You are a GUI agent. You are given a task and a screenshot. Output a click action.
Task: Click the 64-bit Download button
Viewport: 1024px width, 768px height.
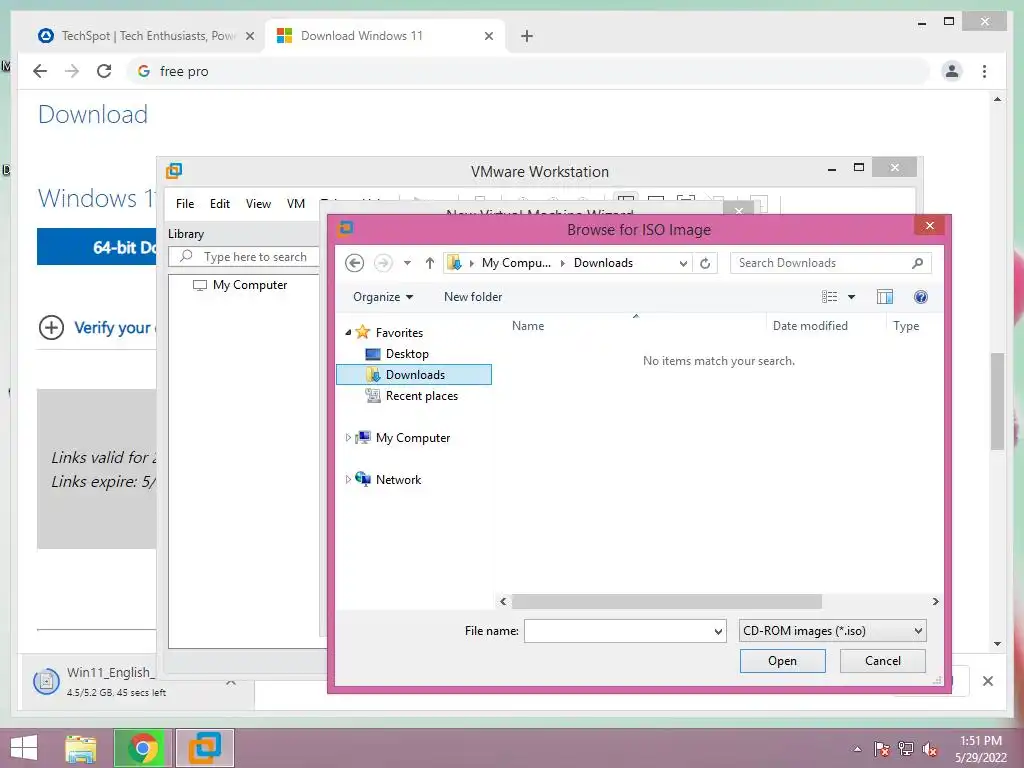pyautogui.click(x=97, y=247)
